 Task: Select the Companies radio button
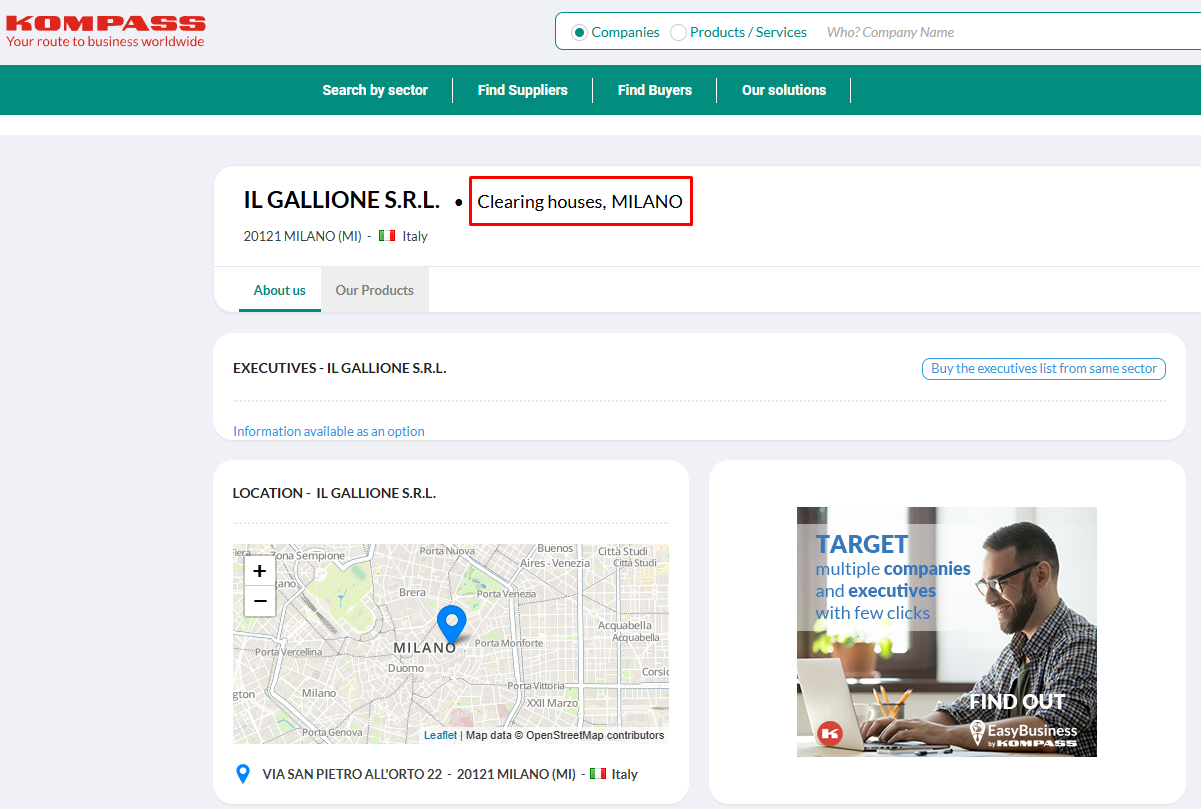[579, 33]
